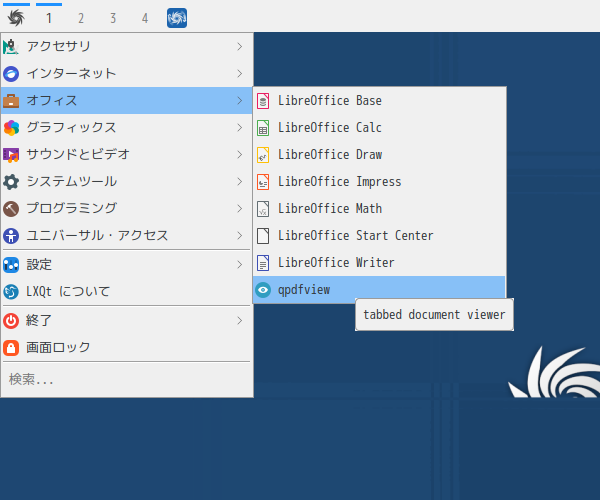Launch qpdfview from Office submenu
This screenshot has height=500, width=600.
379,290
